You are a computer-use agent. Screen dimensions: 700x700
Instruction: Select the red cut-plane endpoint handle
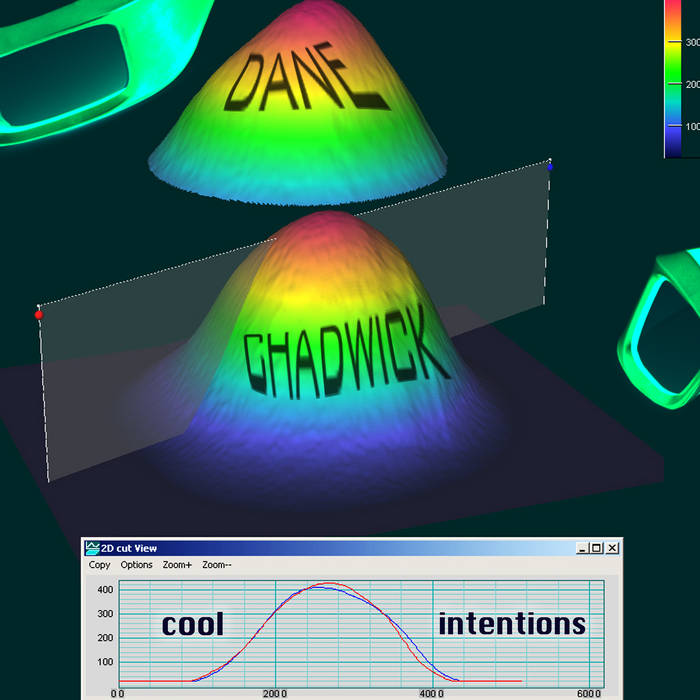(39, 314)
